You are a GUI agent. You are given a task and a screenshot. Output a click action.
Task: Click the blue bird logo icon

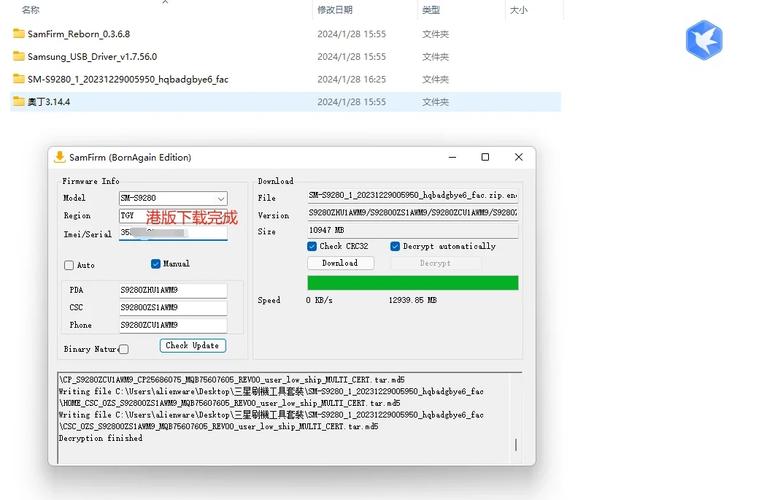click(703, 40)
